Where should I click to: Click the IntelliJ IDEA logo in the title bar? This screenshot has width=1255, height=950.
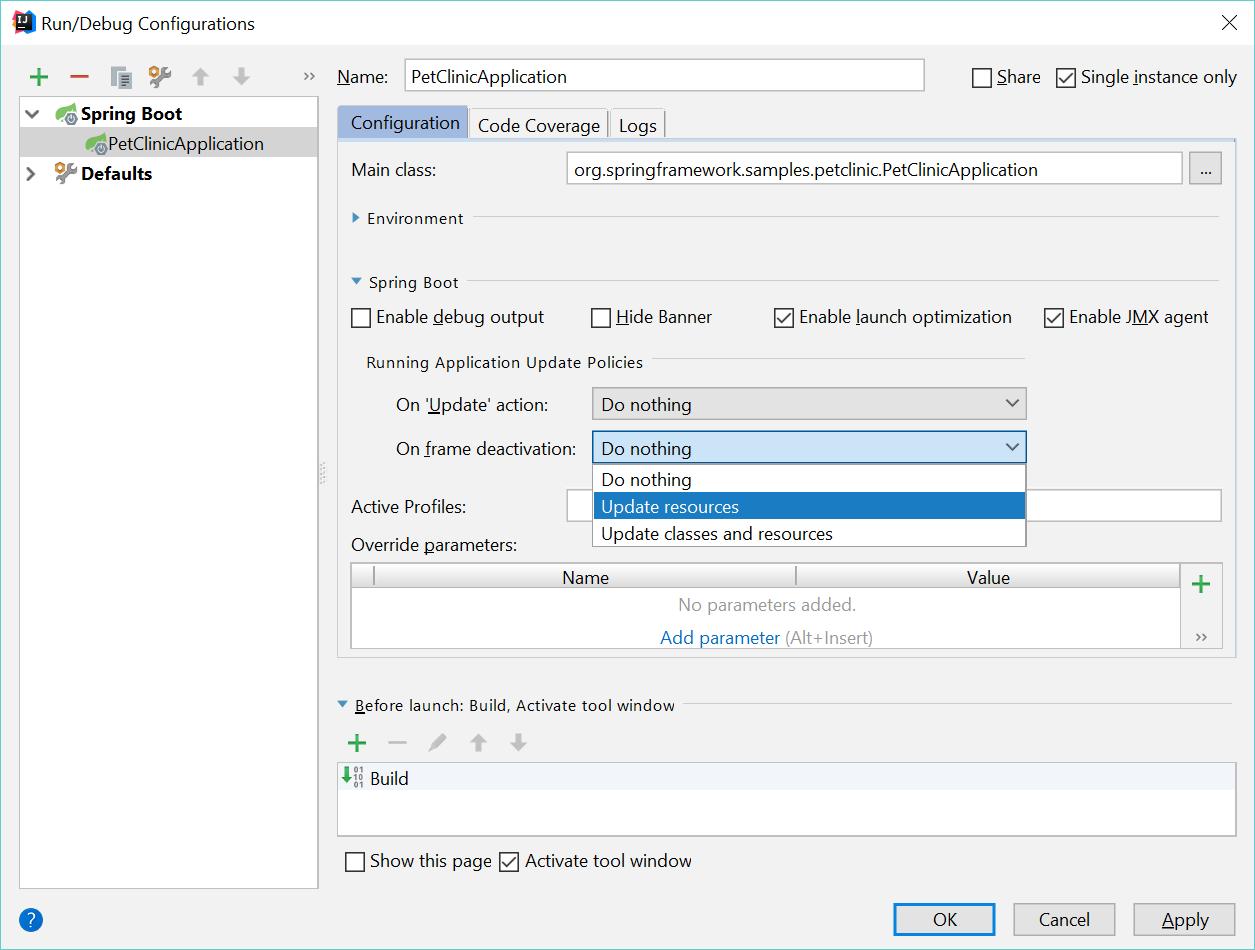tap(24, 23)
